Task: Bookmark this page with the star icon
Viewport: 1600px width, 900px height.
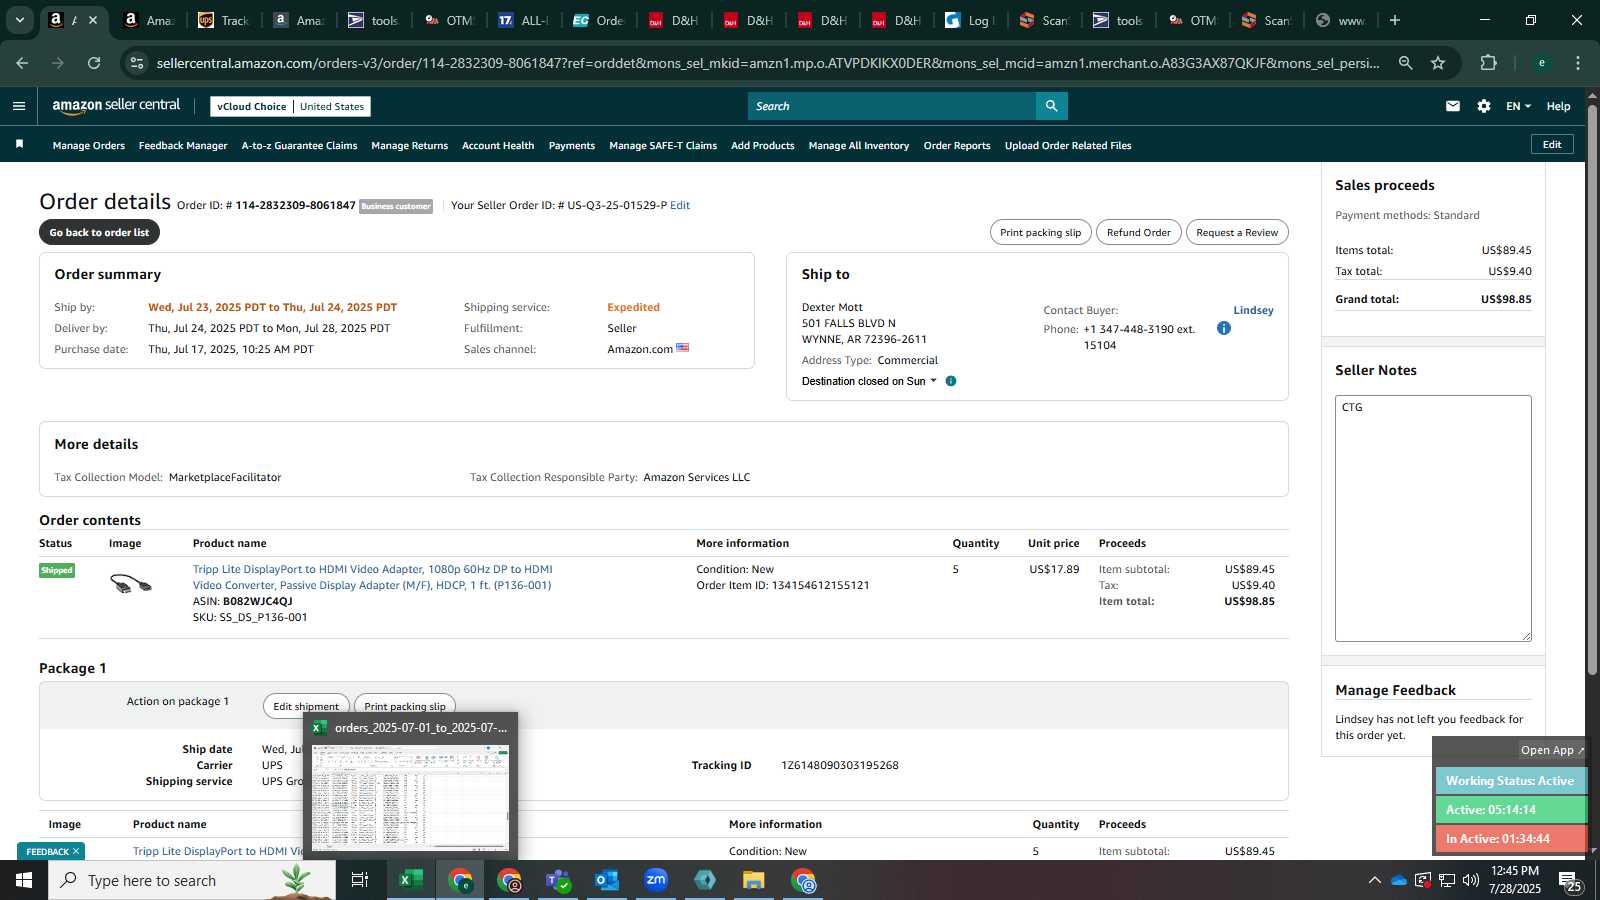Action: 1438,63
